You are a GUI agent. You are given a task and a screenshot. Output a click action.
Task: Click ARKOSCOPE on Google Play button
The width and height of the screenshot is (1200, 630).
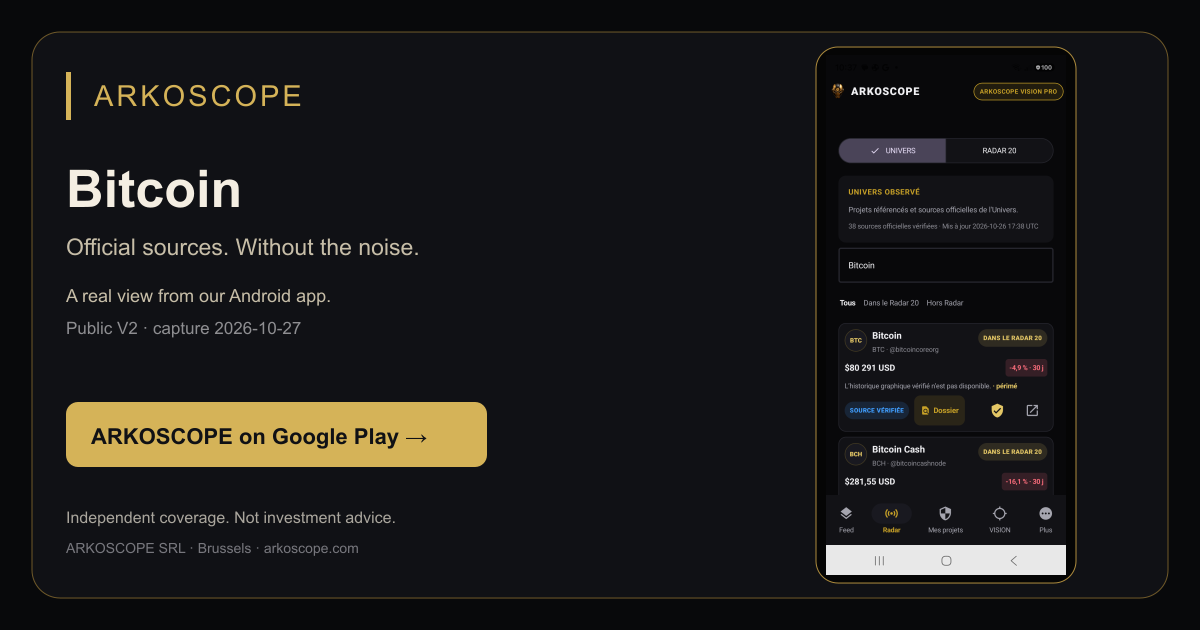[x=276, y=435]
